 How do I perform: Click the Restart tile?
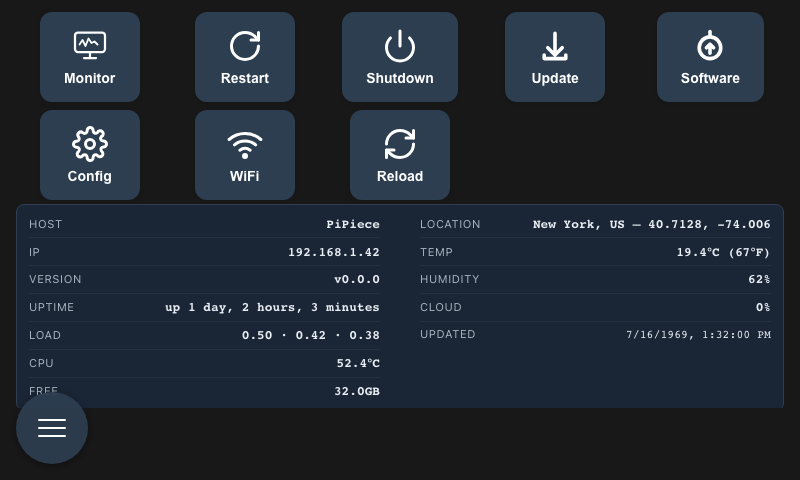245,57
